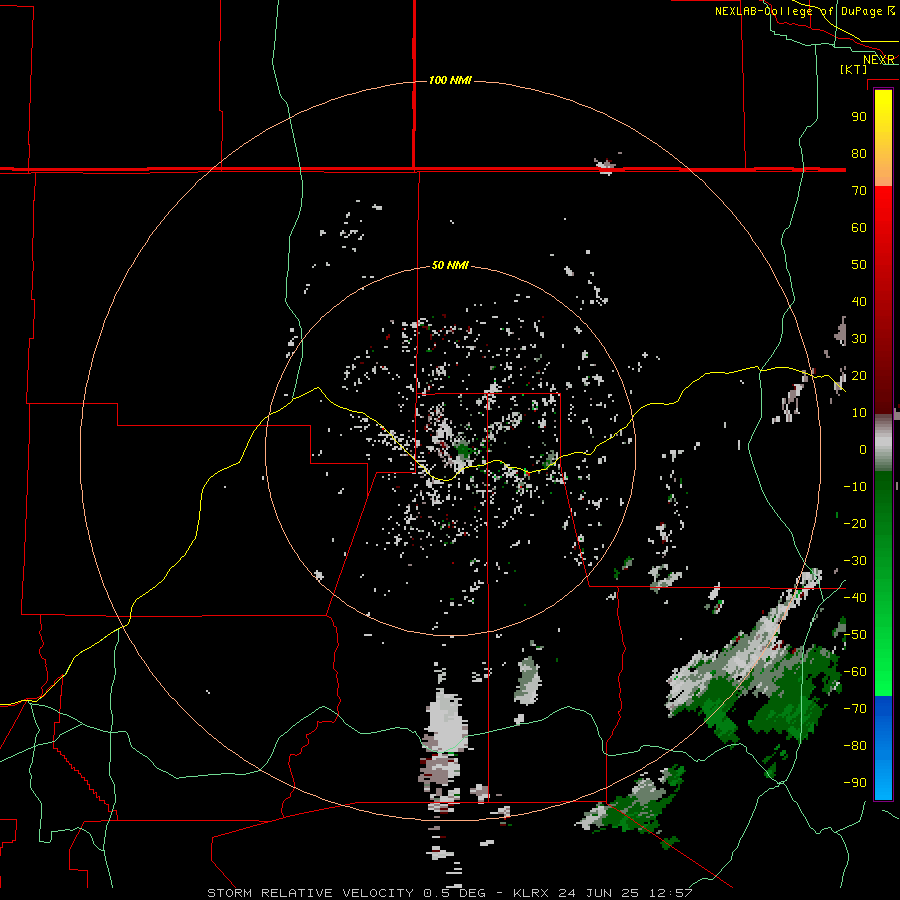Image resolution: width=900 pixels, height=900 pixels.
Task: Click the [KT] units label
Action: point(854,69)
